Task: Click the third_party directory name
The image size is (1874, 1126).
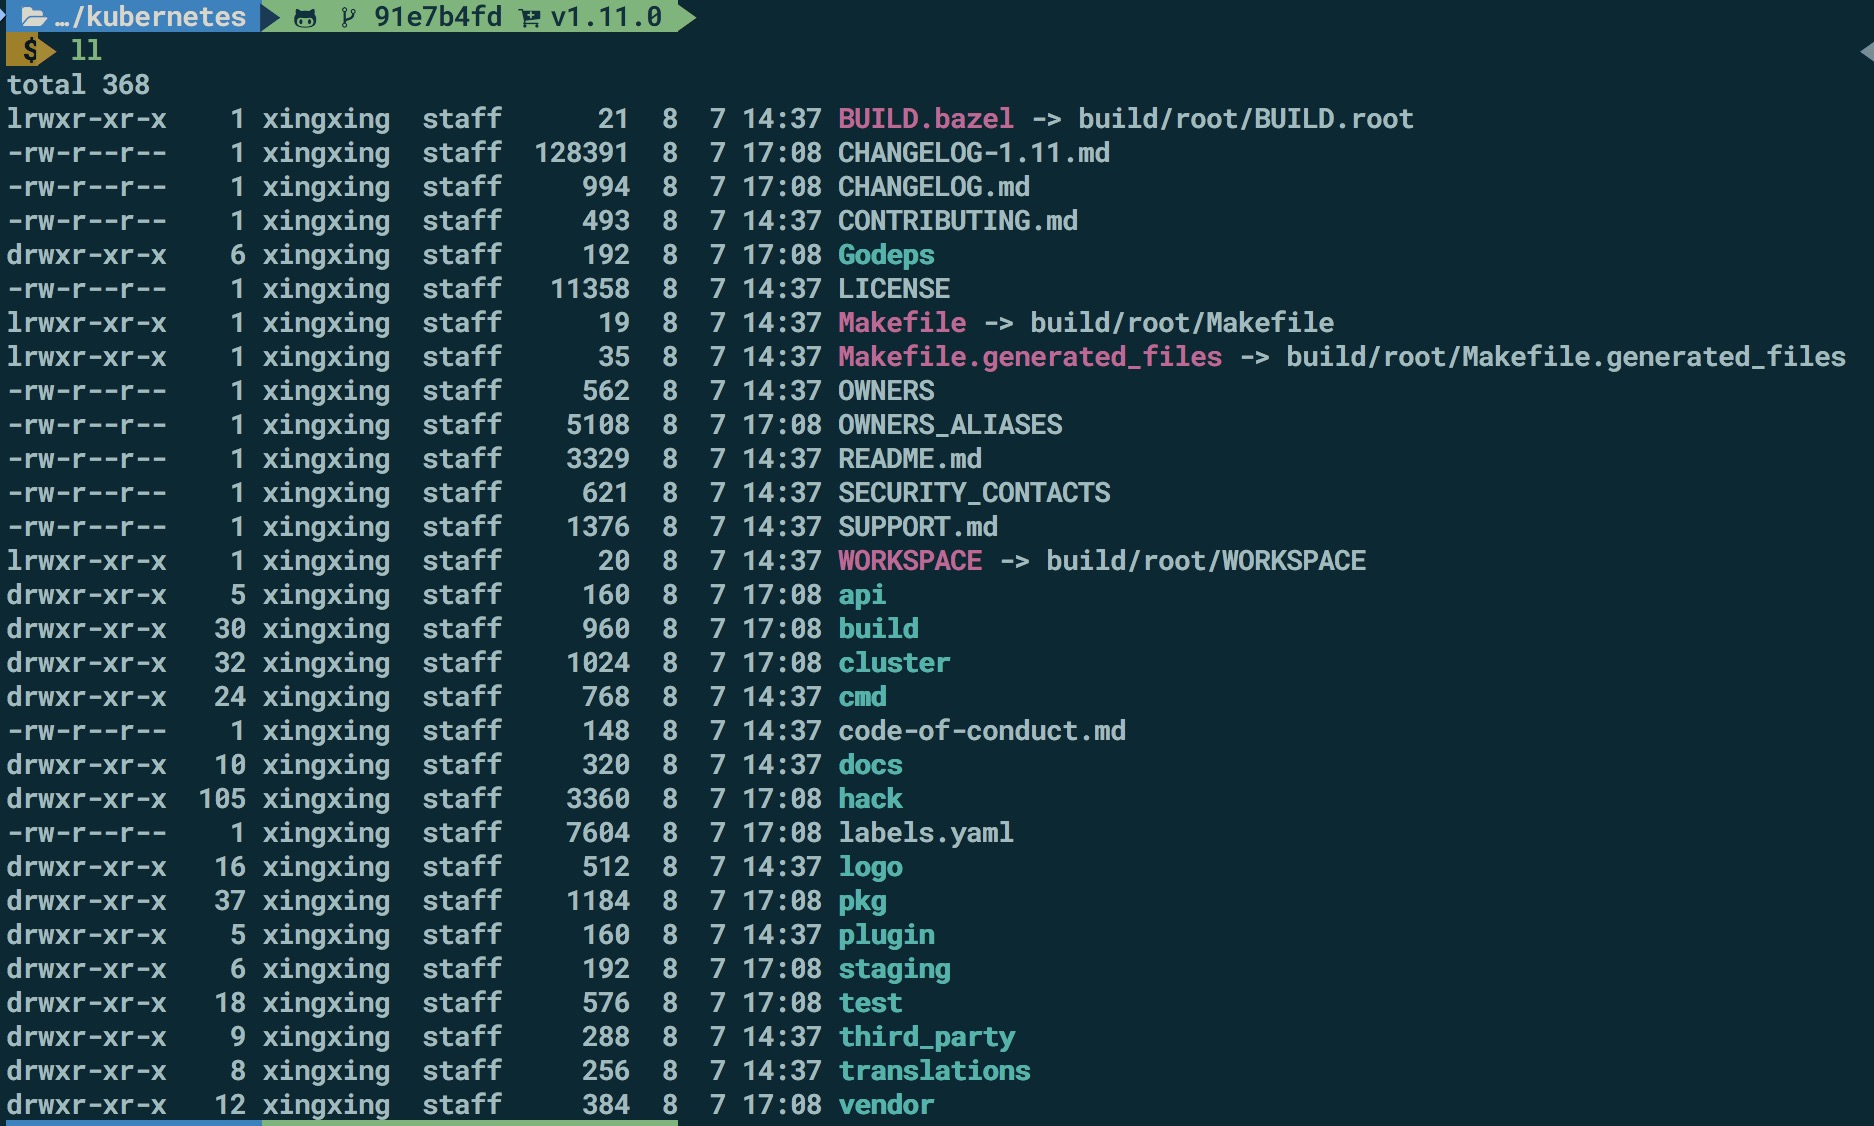Action: pyautogui.click(x=926, y=1037)
